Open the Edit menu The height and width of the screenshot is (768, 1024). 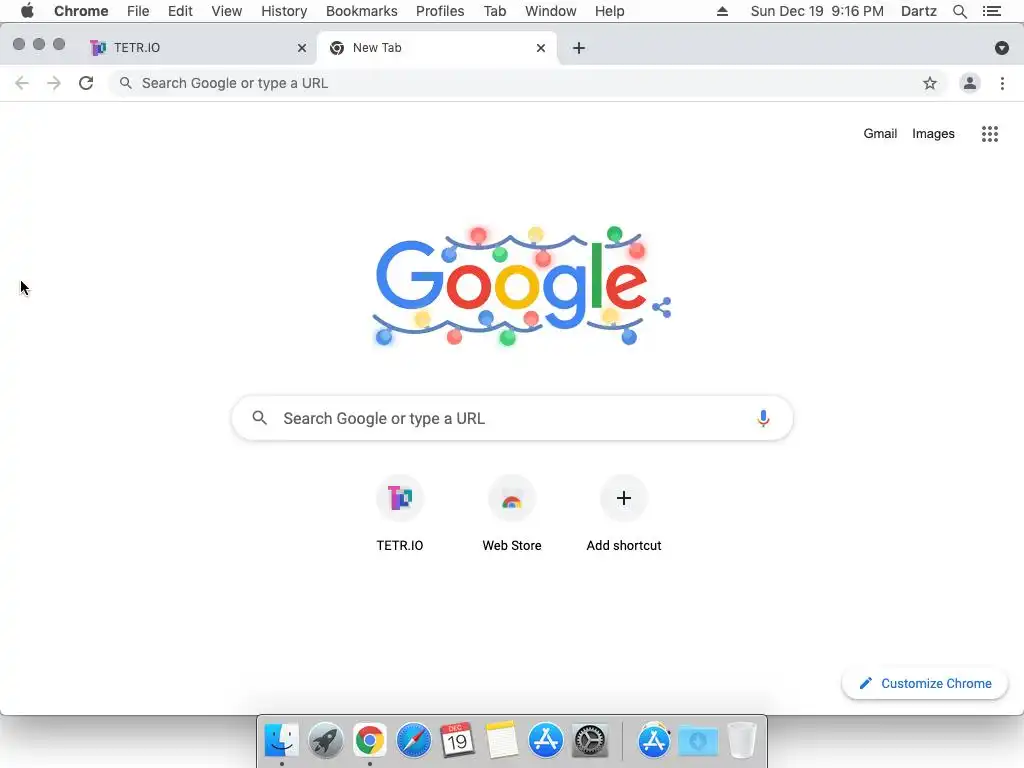pyautogui.click(x=180, y=11)
